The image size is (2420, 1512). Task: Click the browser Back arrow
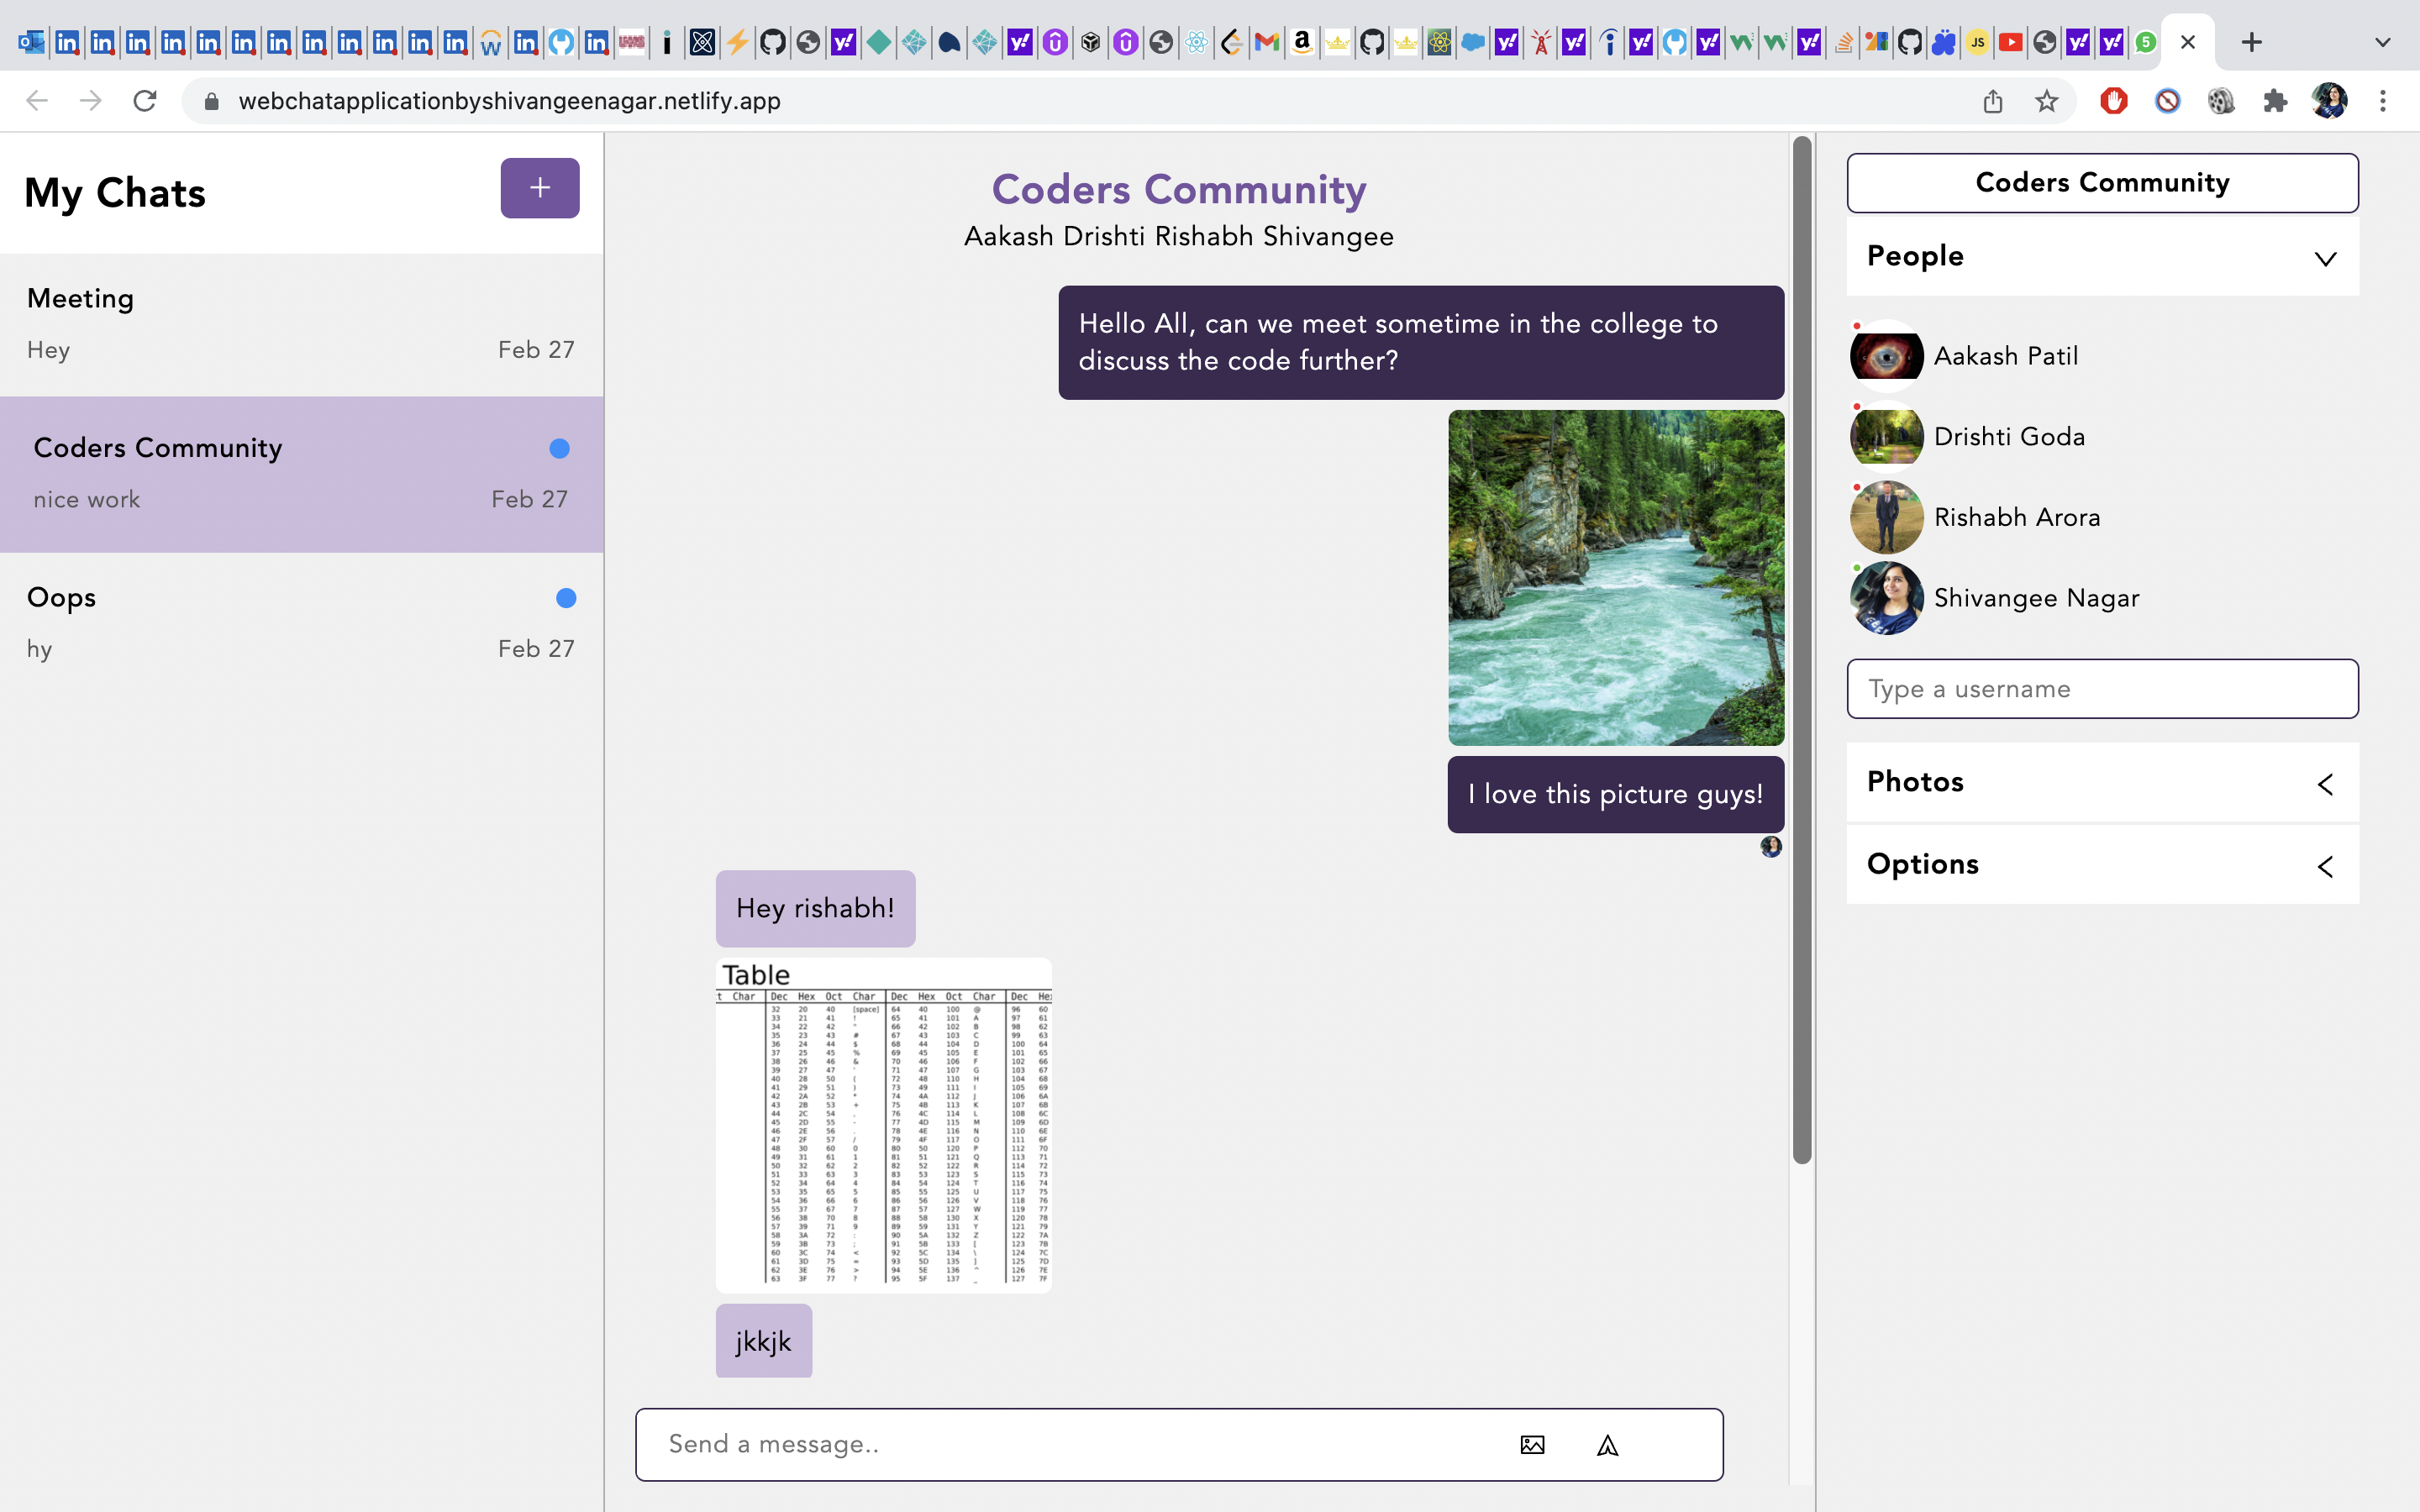click(x=37, y=101)
